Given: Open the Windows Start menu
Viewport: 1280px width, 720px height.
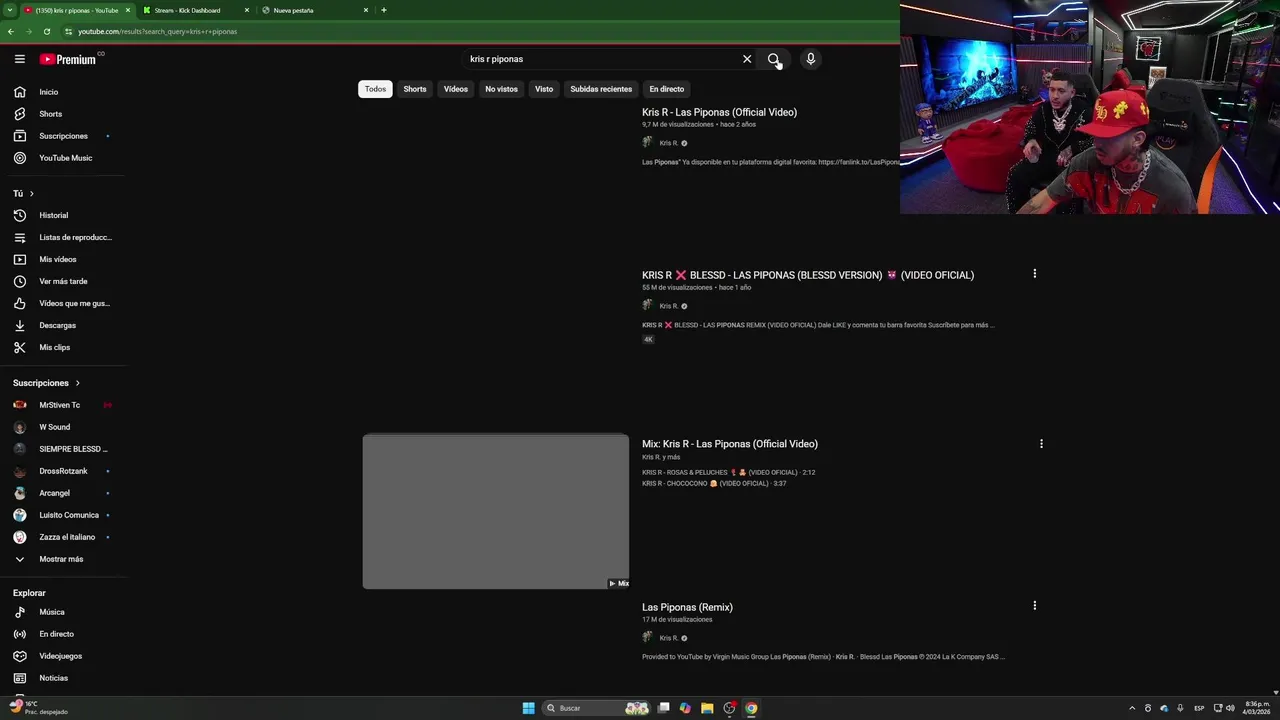Looking at the screenshot, I should point(528,708).
